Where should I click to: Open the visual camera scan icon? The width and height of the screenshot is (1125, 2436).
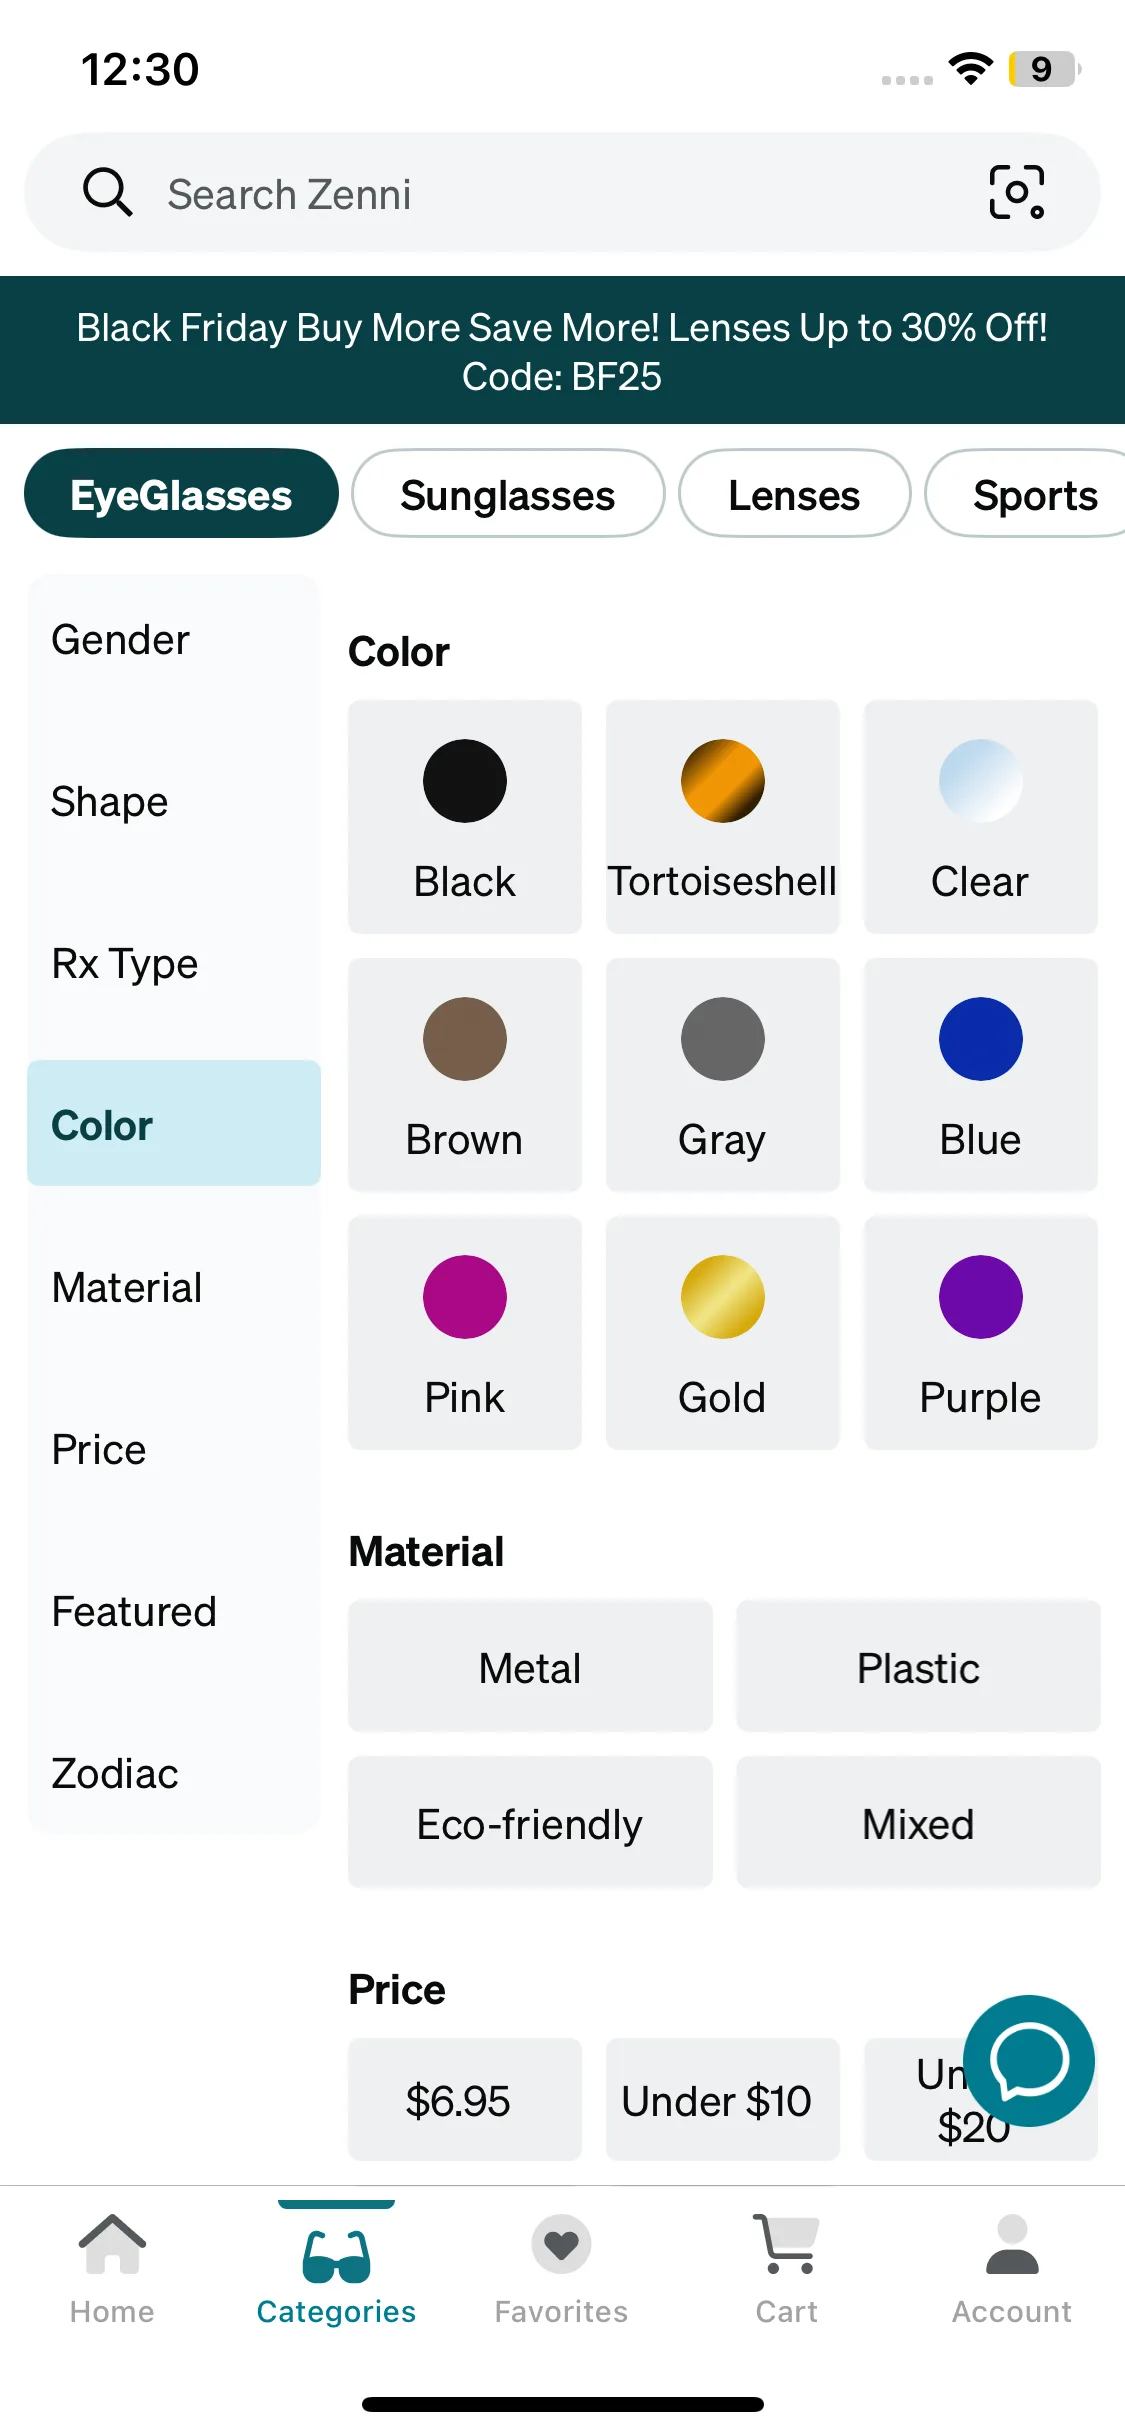pos(1016,192)
